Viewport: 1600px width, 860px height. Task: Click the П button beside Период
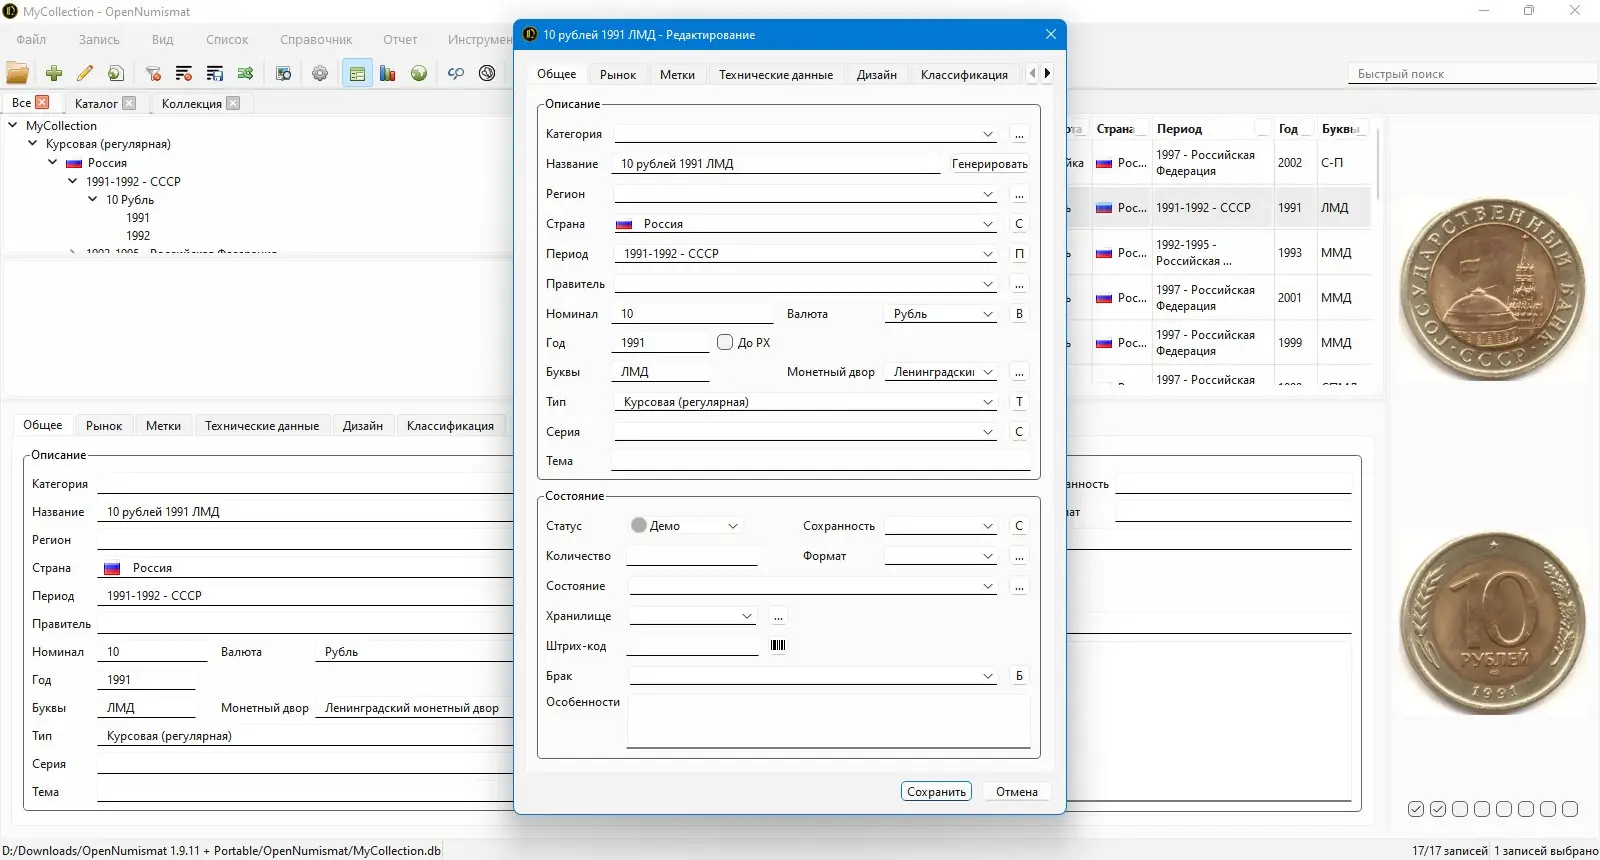1019,254
